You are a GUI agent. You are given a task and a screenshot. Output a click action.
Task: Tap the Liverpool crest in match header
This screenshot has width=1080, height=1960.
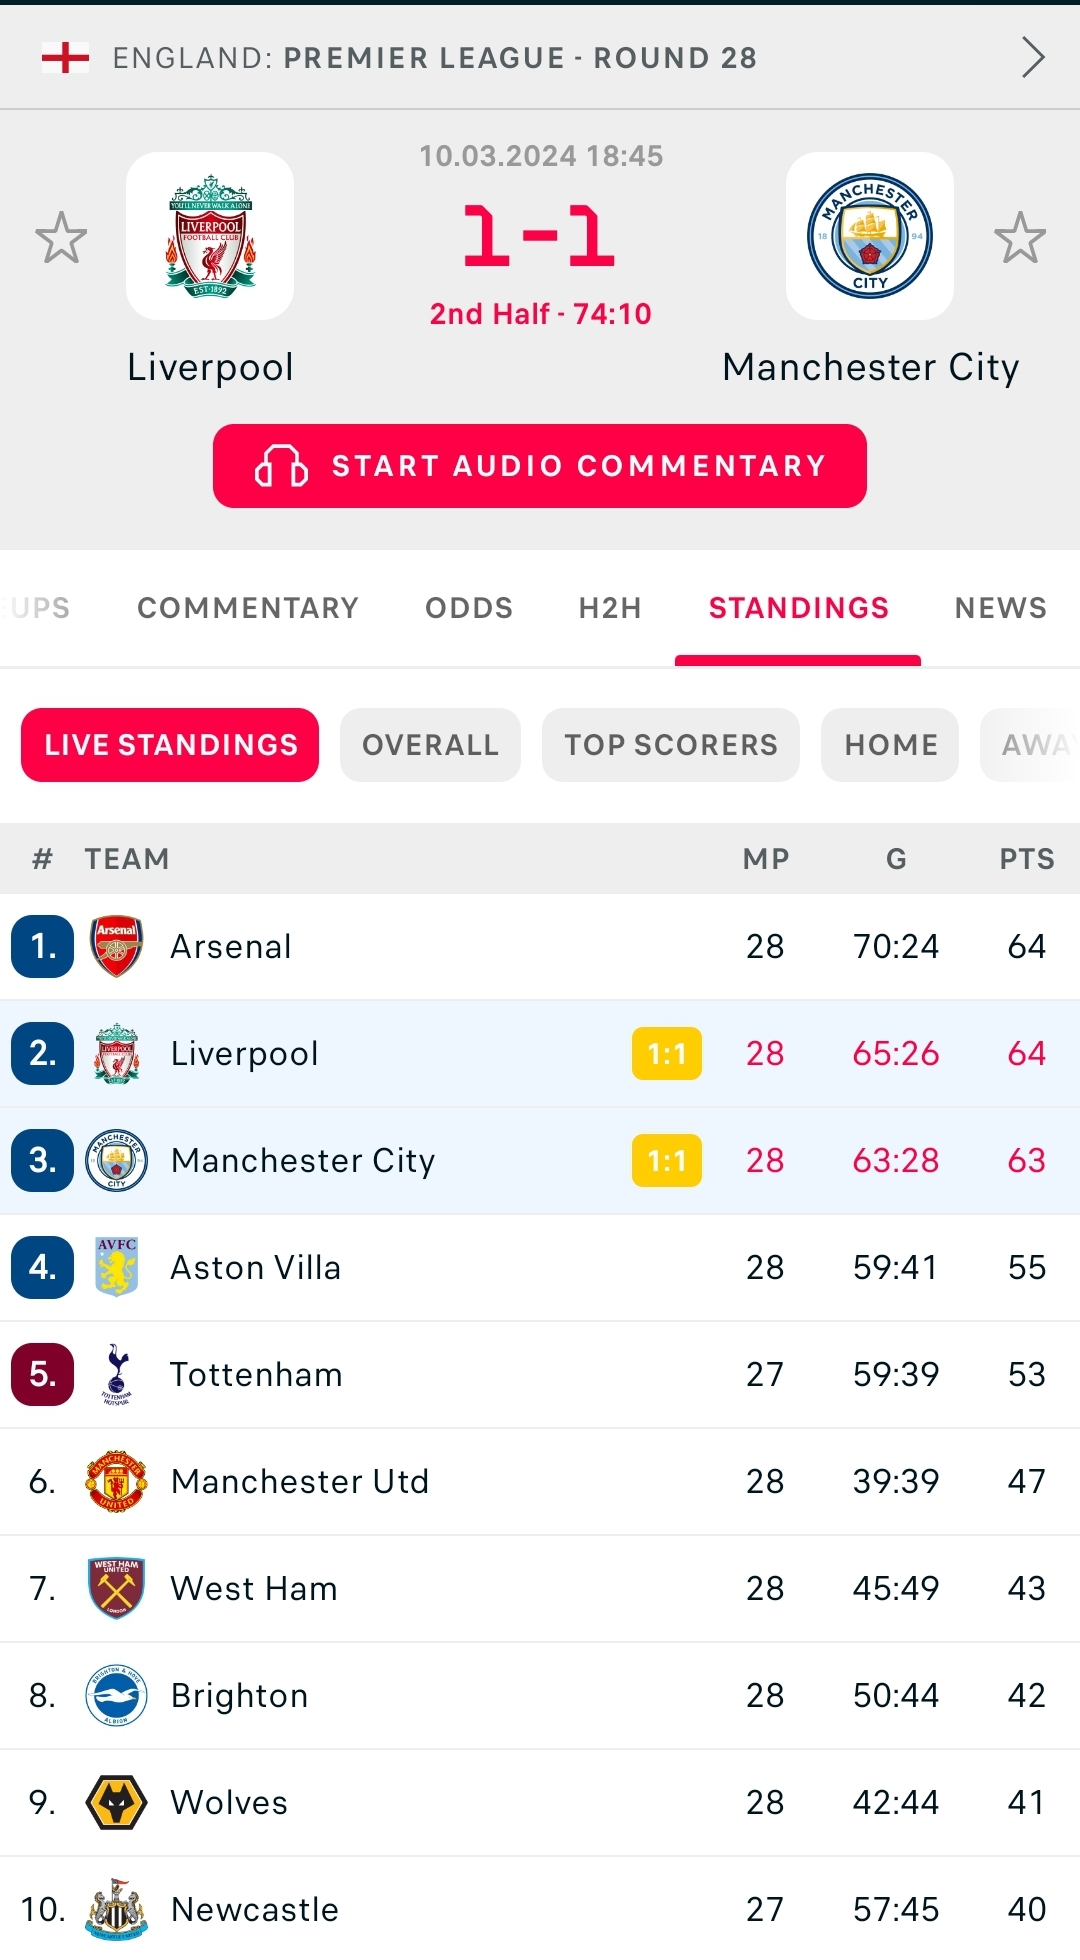[x=210, y=236]
